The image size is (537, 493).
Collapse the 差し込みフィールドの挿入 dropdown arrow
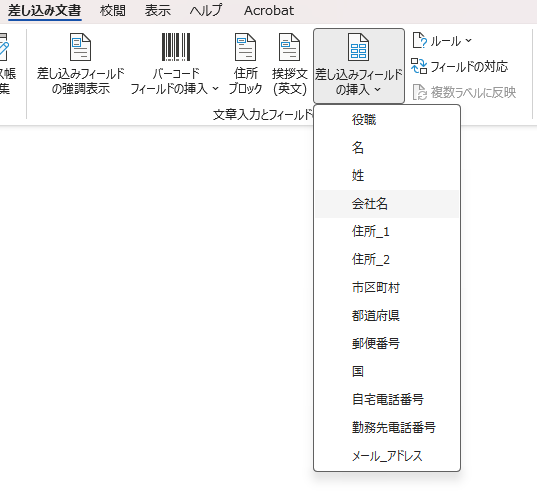pyautogui.click(x=377, y=89)
